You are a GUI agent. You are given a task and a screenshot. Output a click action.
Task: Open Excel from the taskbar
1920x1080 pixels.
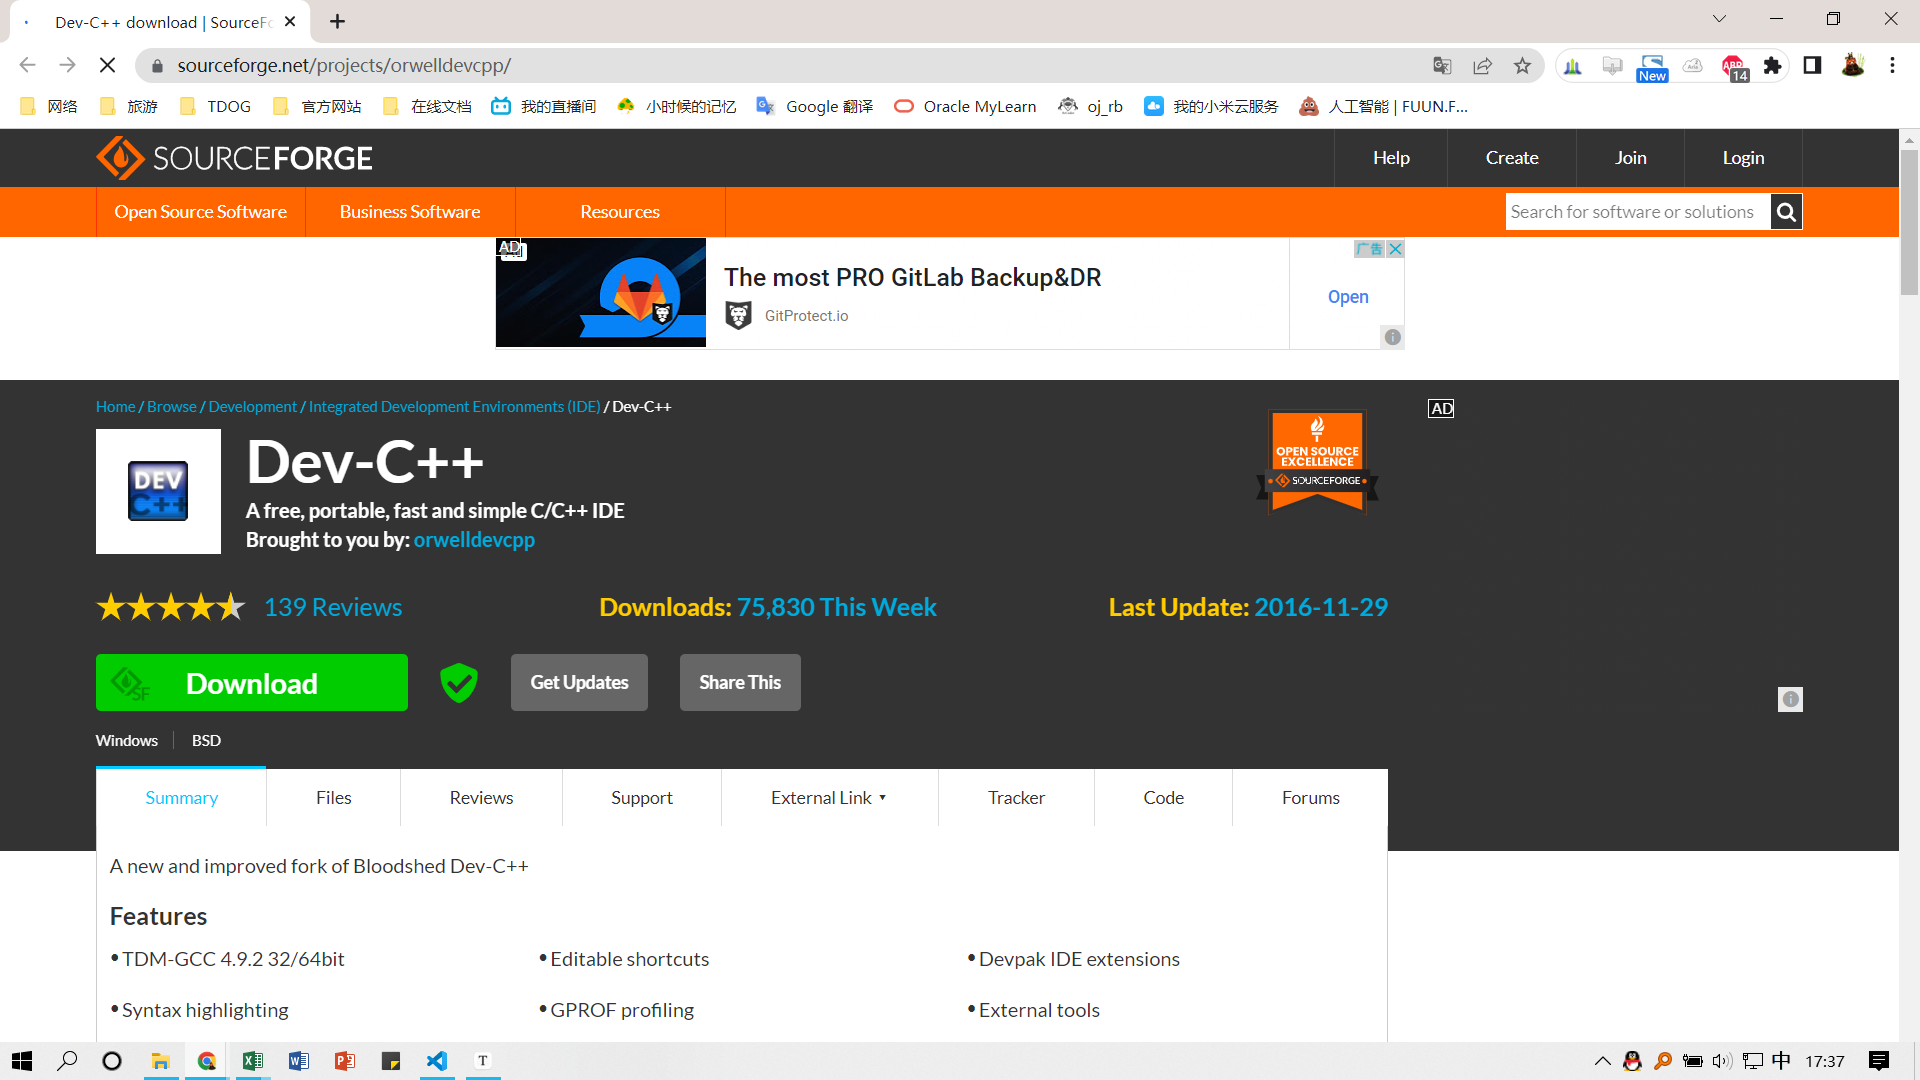252,1061
